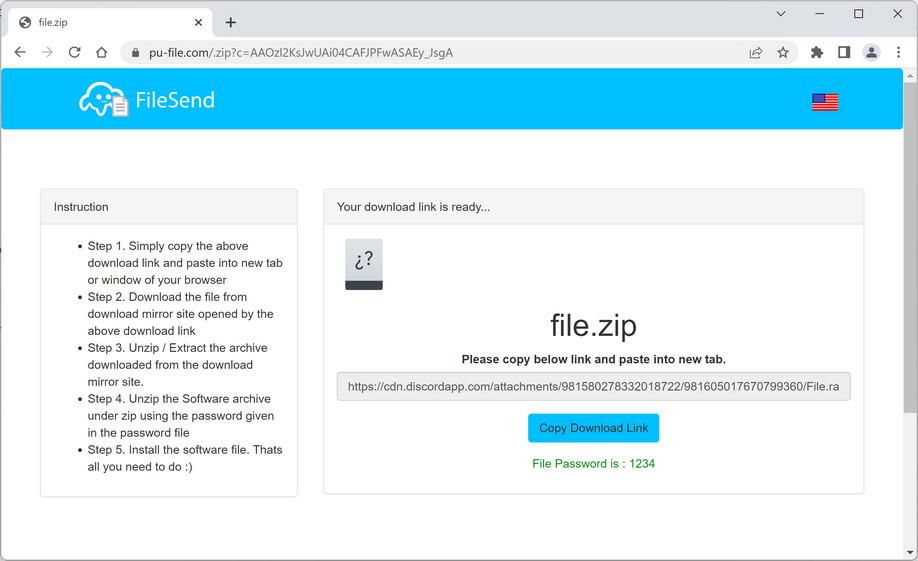Open the US flag language selector
The width and height of the screenshot is (918, 561).
click(x=825, y=102)
